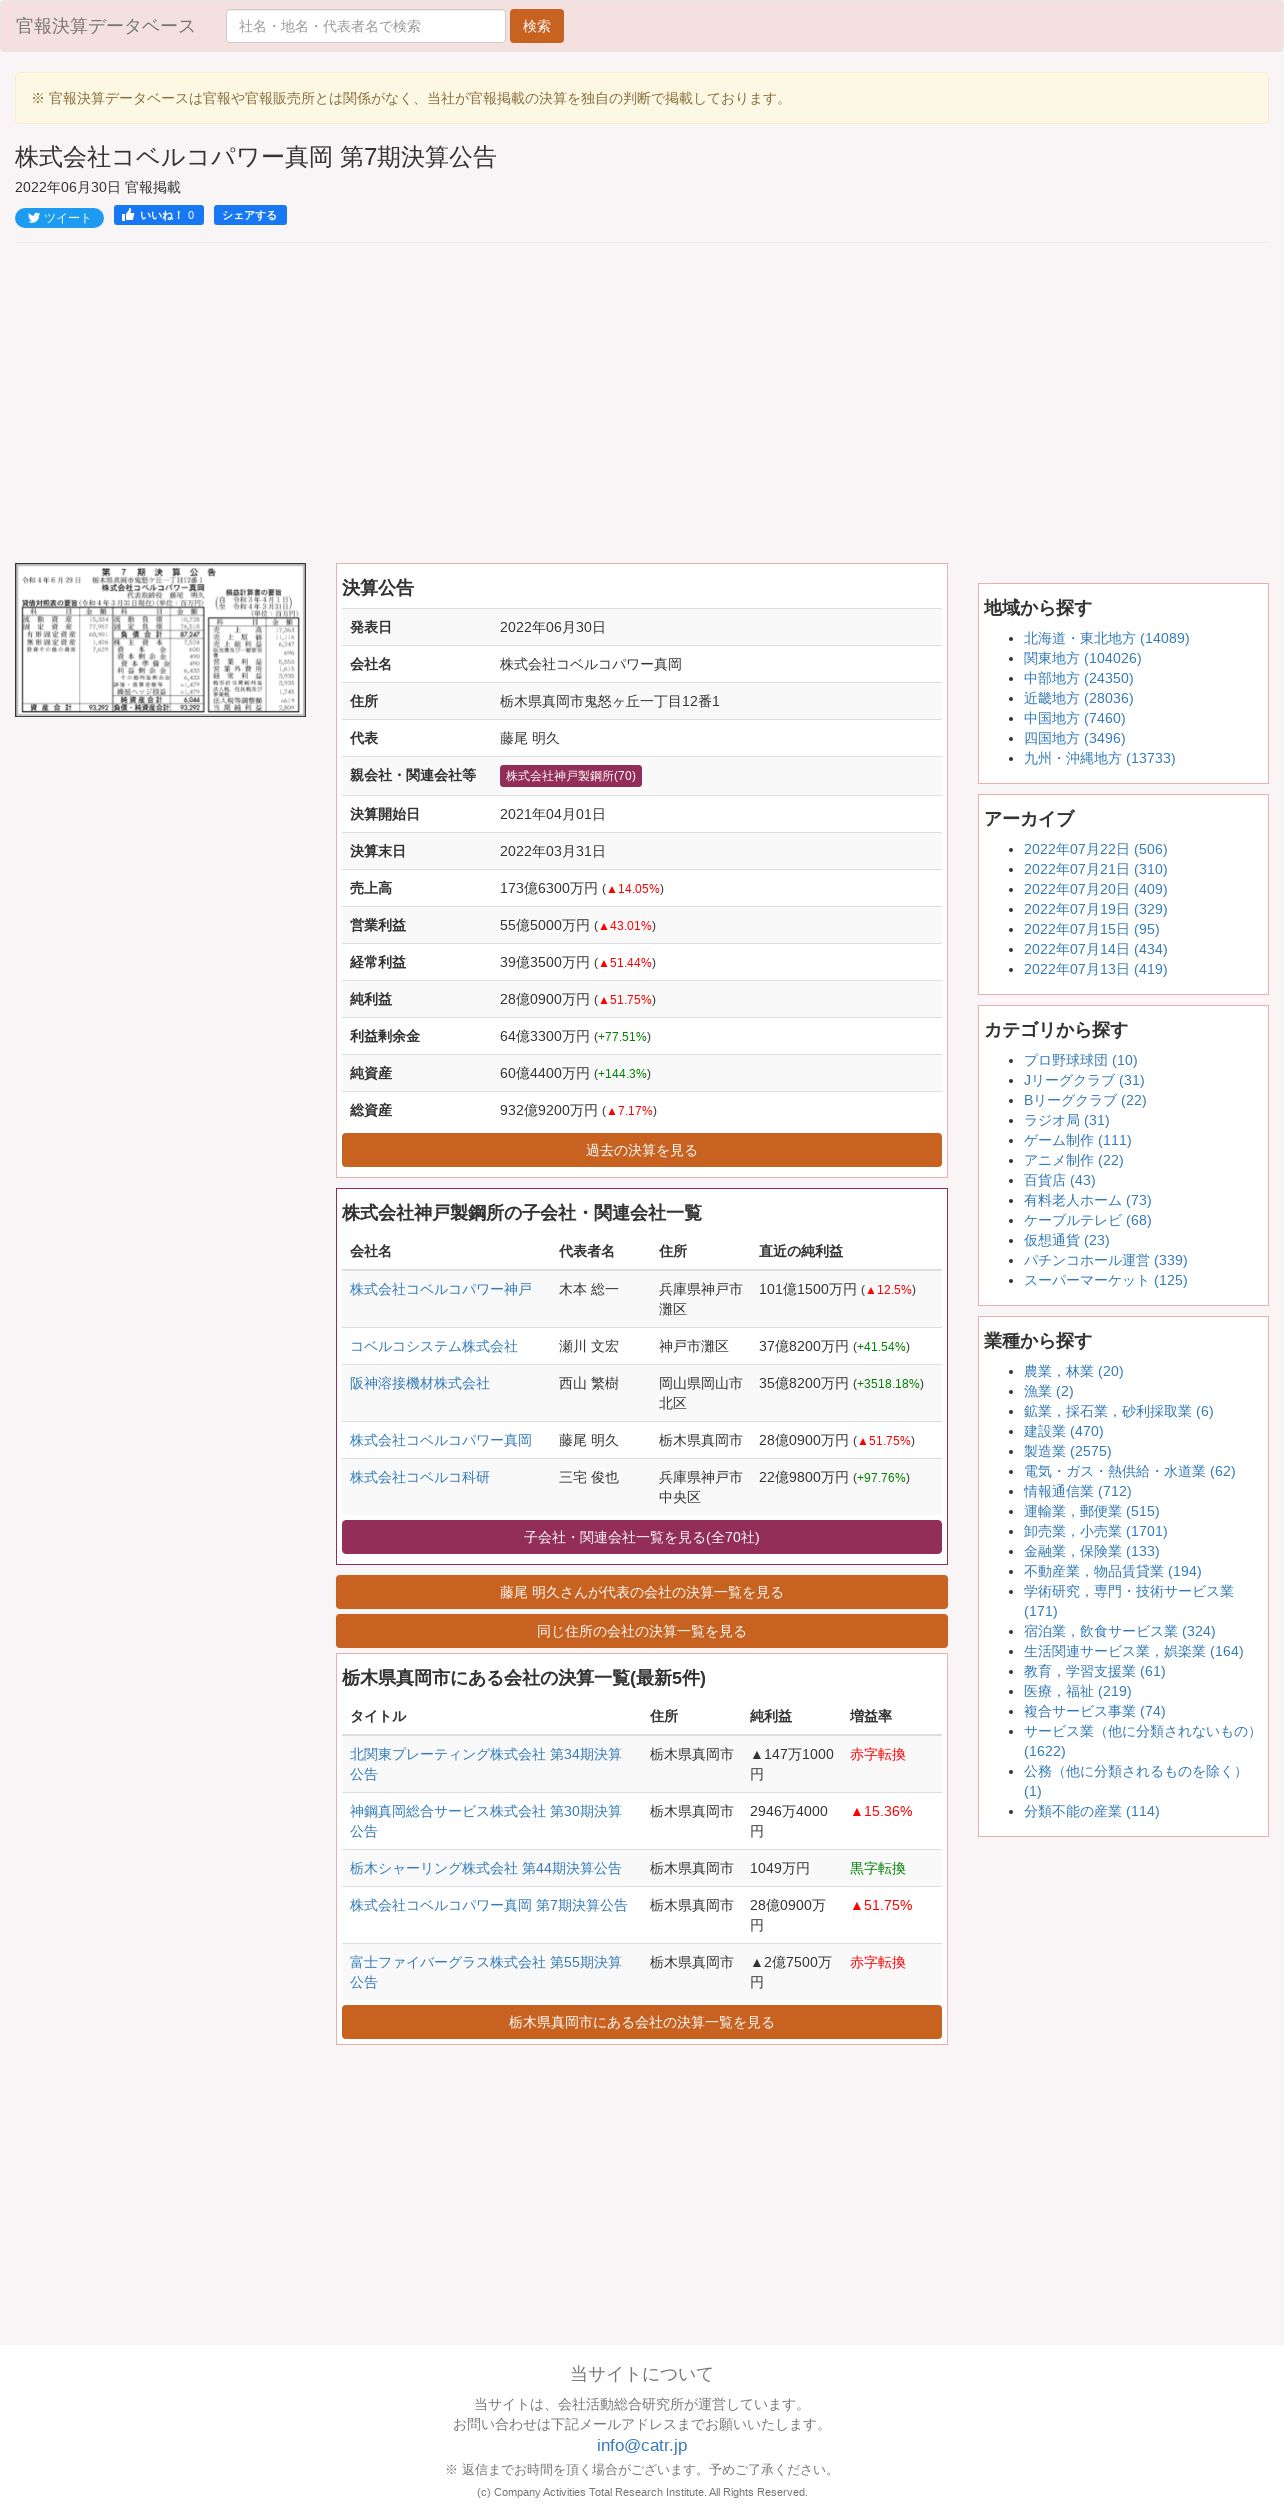
Task: Open 阪神溶接機材株式会社 link
Action: coord(420,1383)
